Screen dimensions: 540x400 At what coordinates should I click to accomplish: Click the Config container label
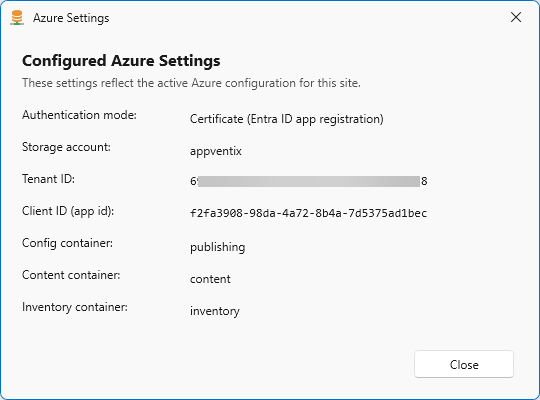coord(67,243)
